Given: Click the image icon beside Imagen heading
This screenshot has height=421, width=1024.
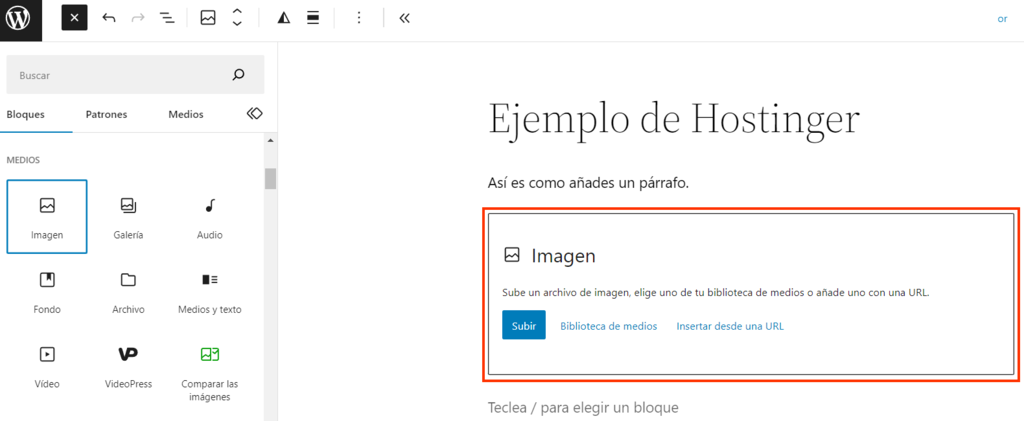Looking at the screenshot, I should [512, 255].
